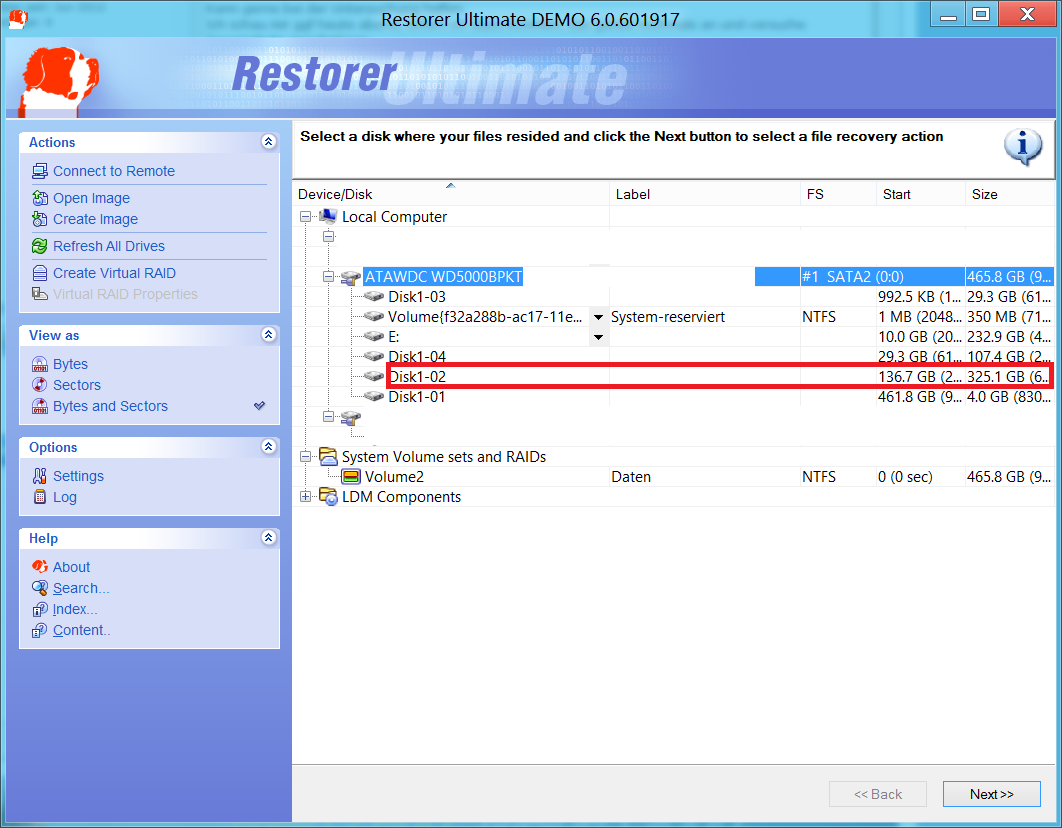Click the Disk1-04 partition icon
1062x828 pixels.
(373, 356)
